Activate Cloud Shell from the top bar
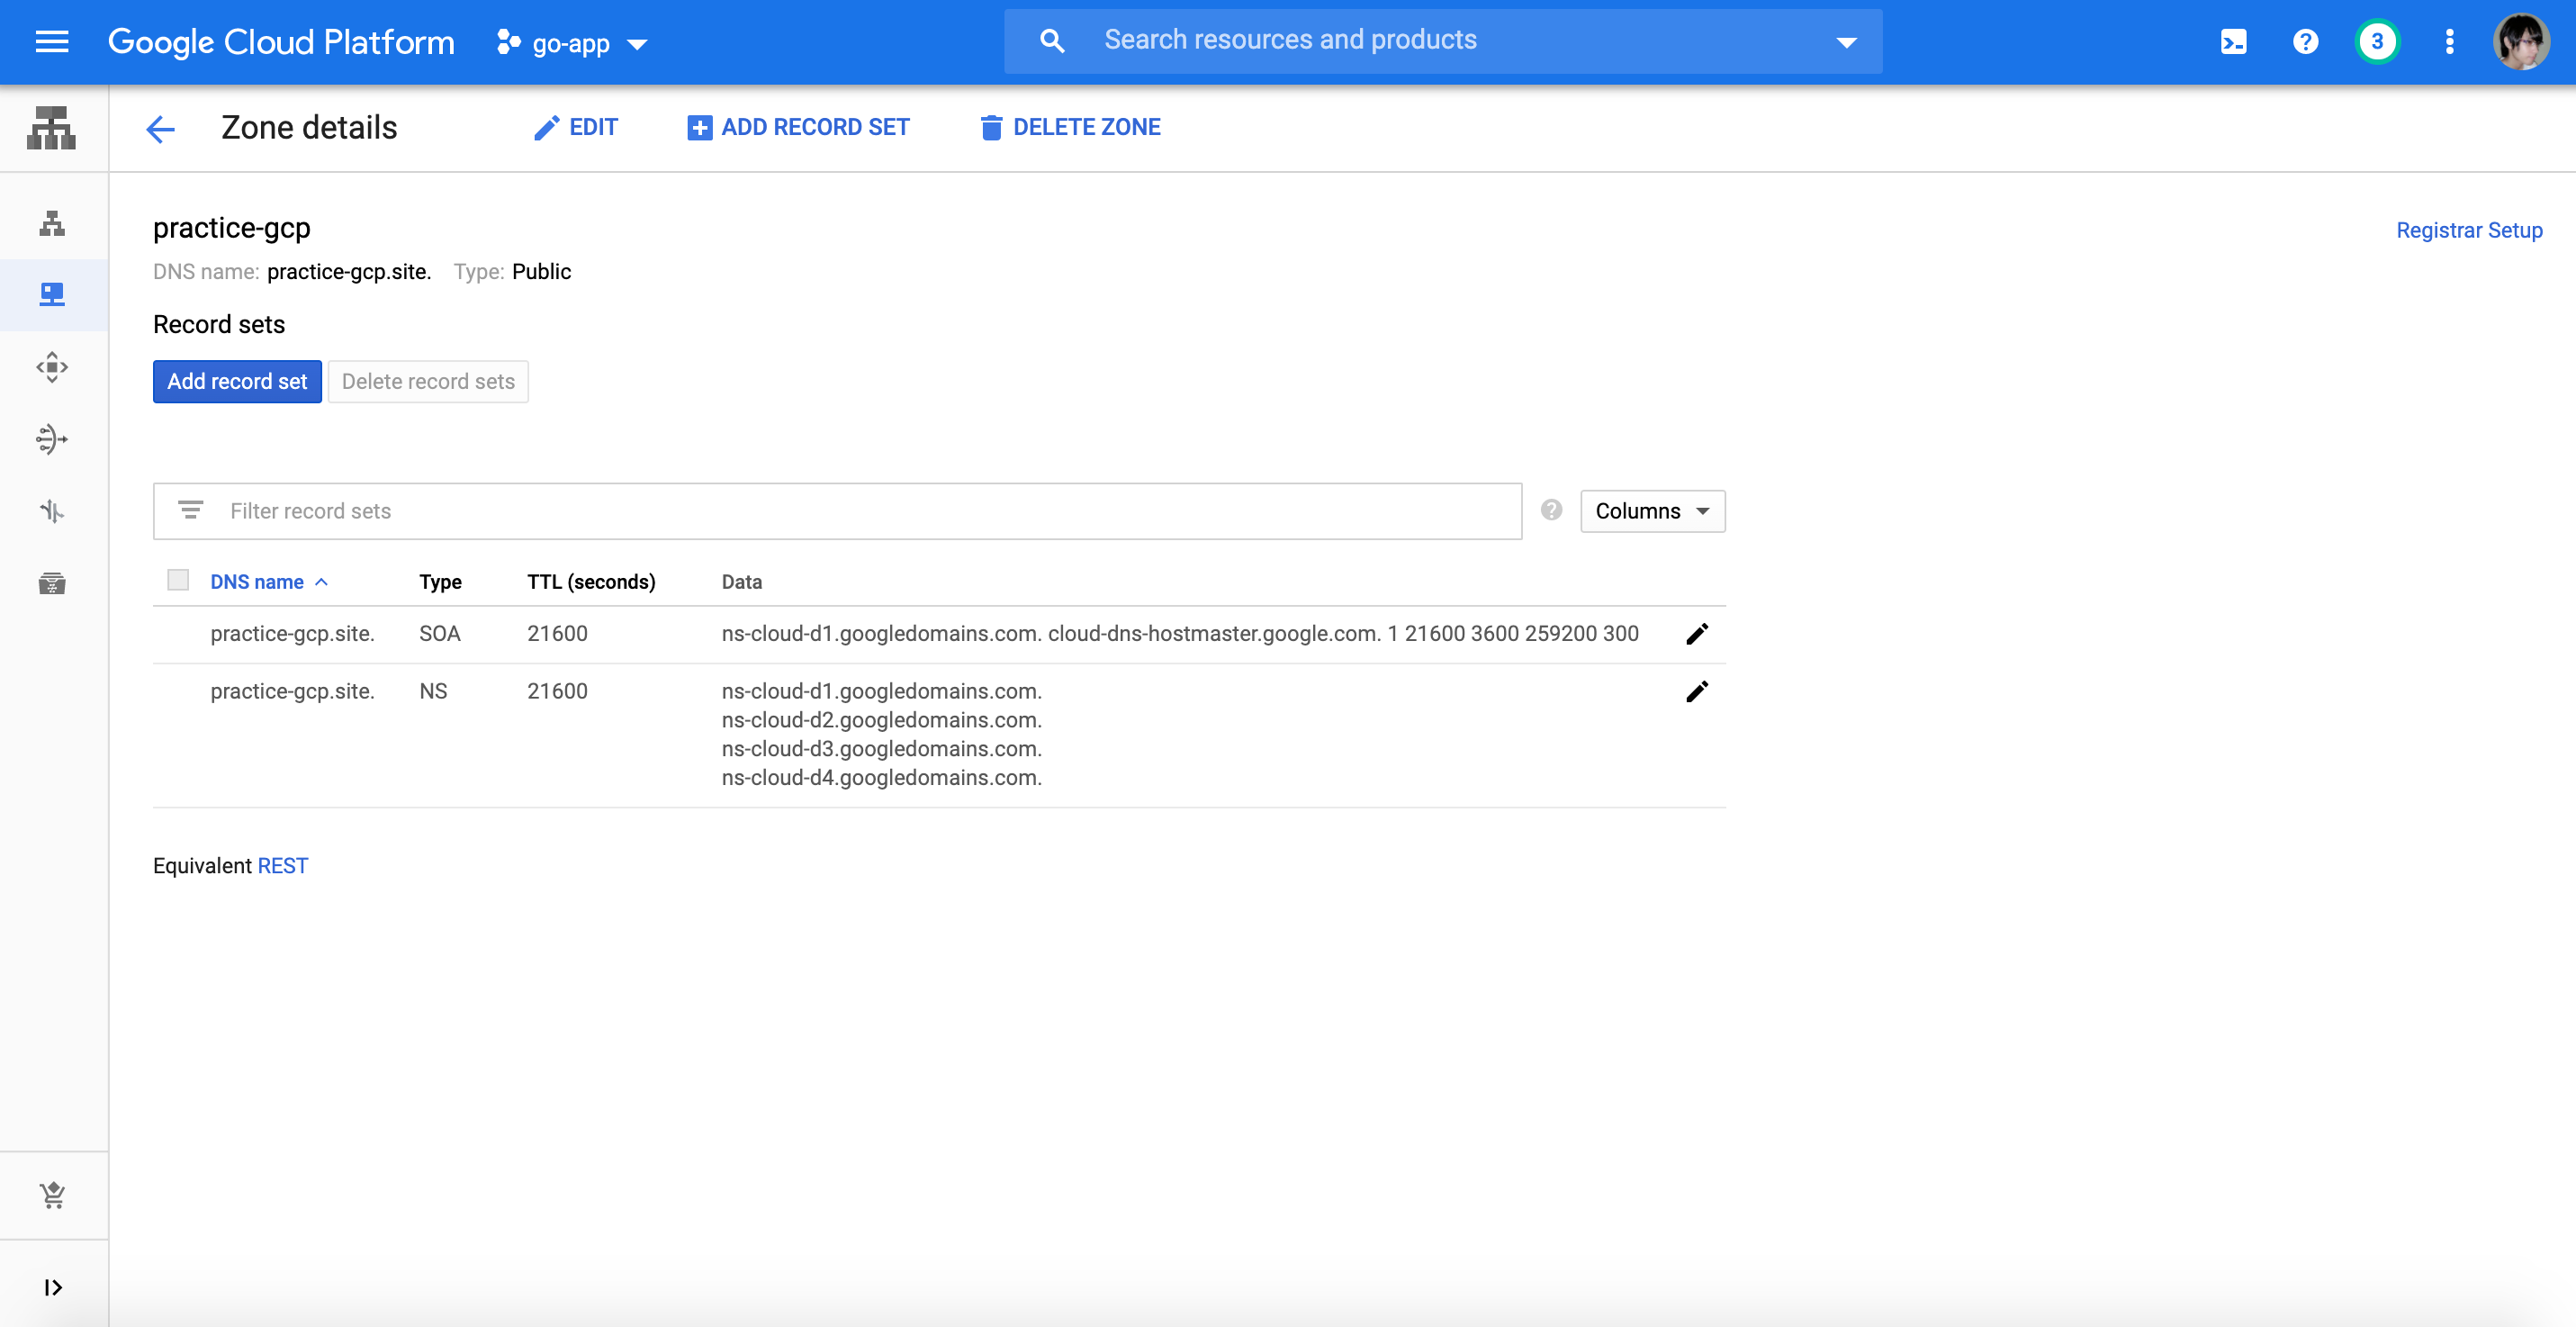 (2233, 42)
